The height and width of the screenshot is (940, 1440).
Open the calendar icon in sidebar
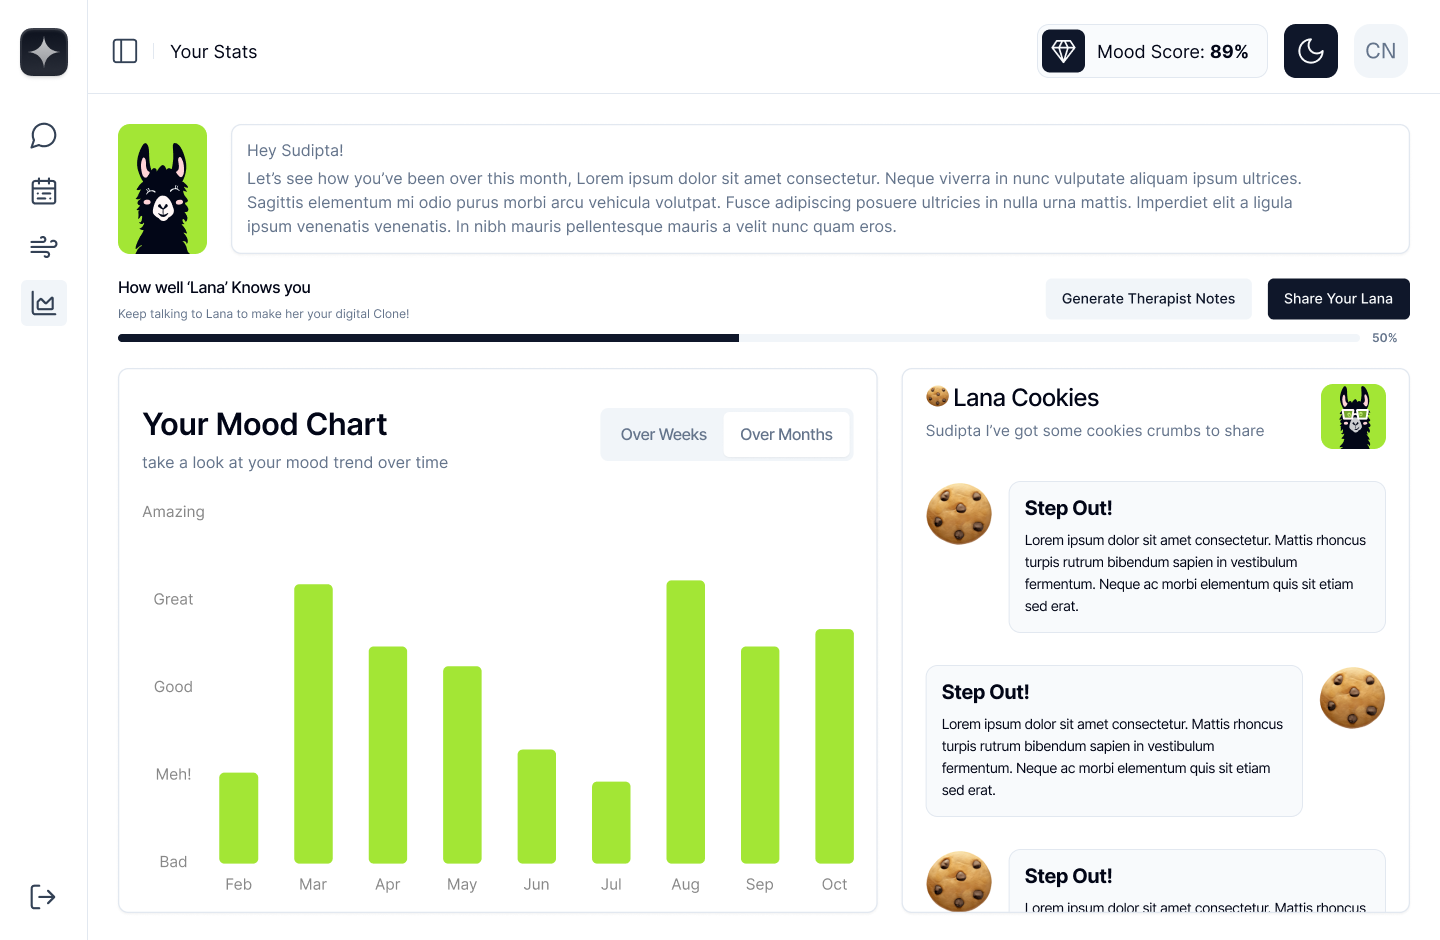coord(43,191)
